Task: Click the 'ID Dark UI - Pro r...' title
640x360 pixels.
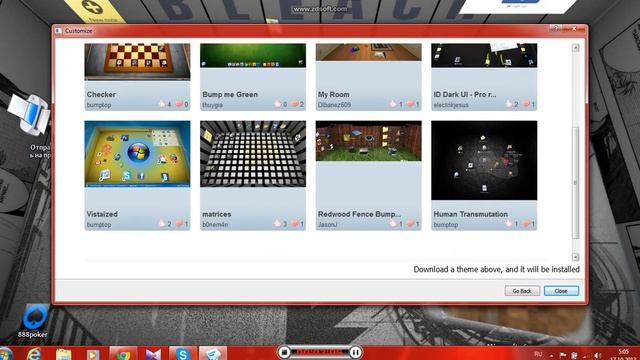Action: pyautogui.click(x=465, y=94)
